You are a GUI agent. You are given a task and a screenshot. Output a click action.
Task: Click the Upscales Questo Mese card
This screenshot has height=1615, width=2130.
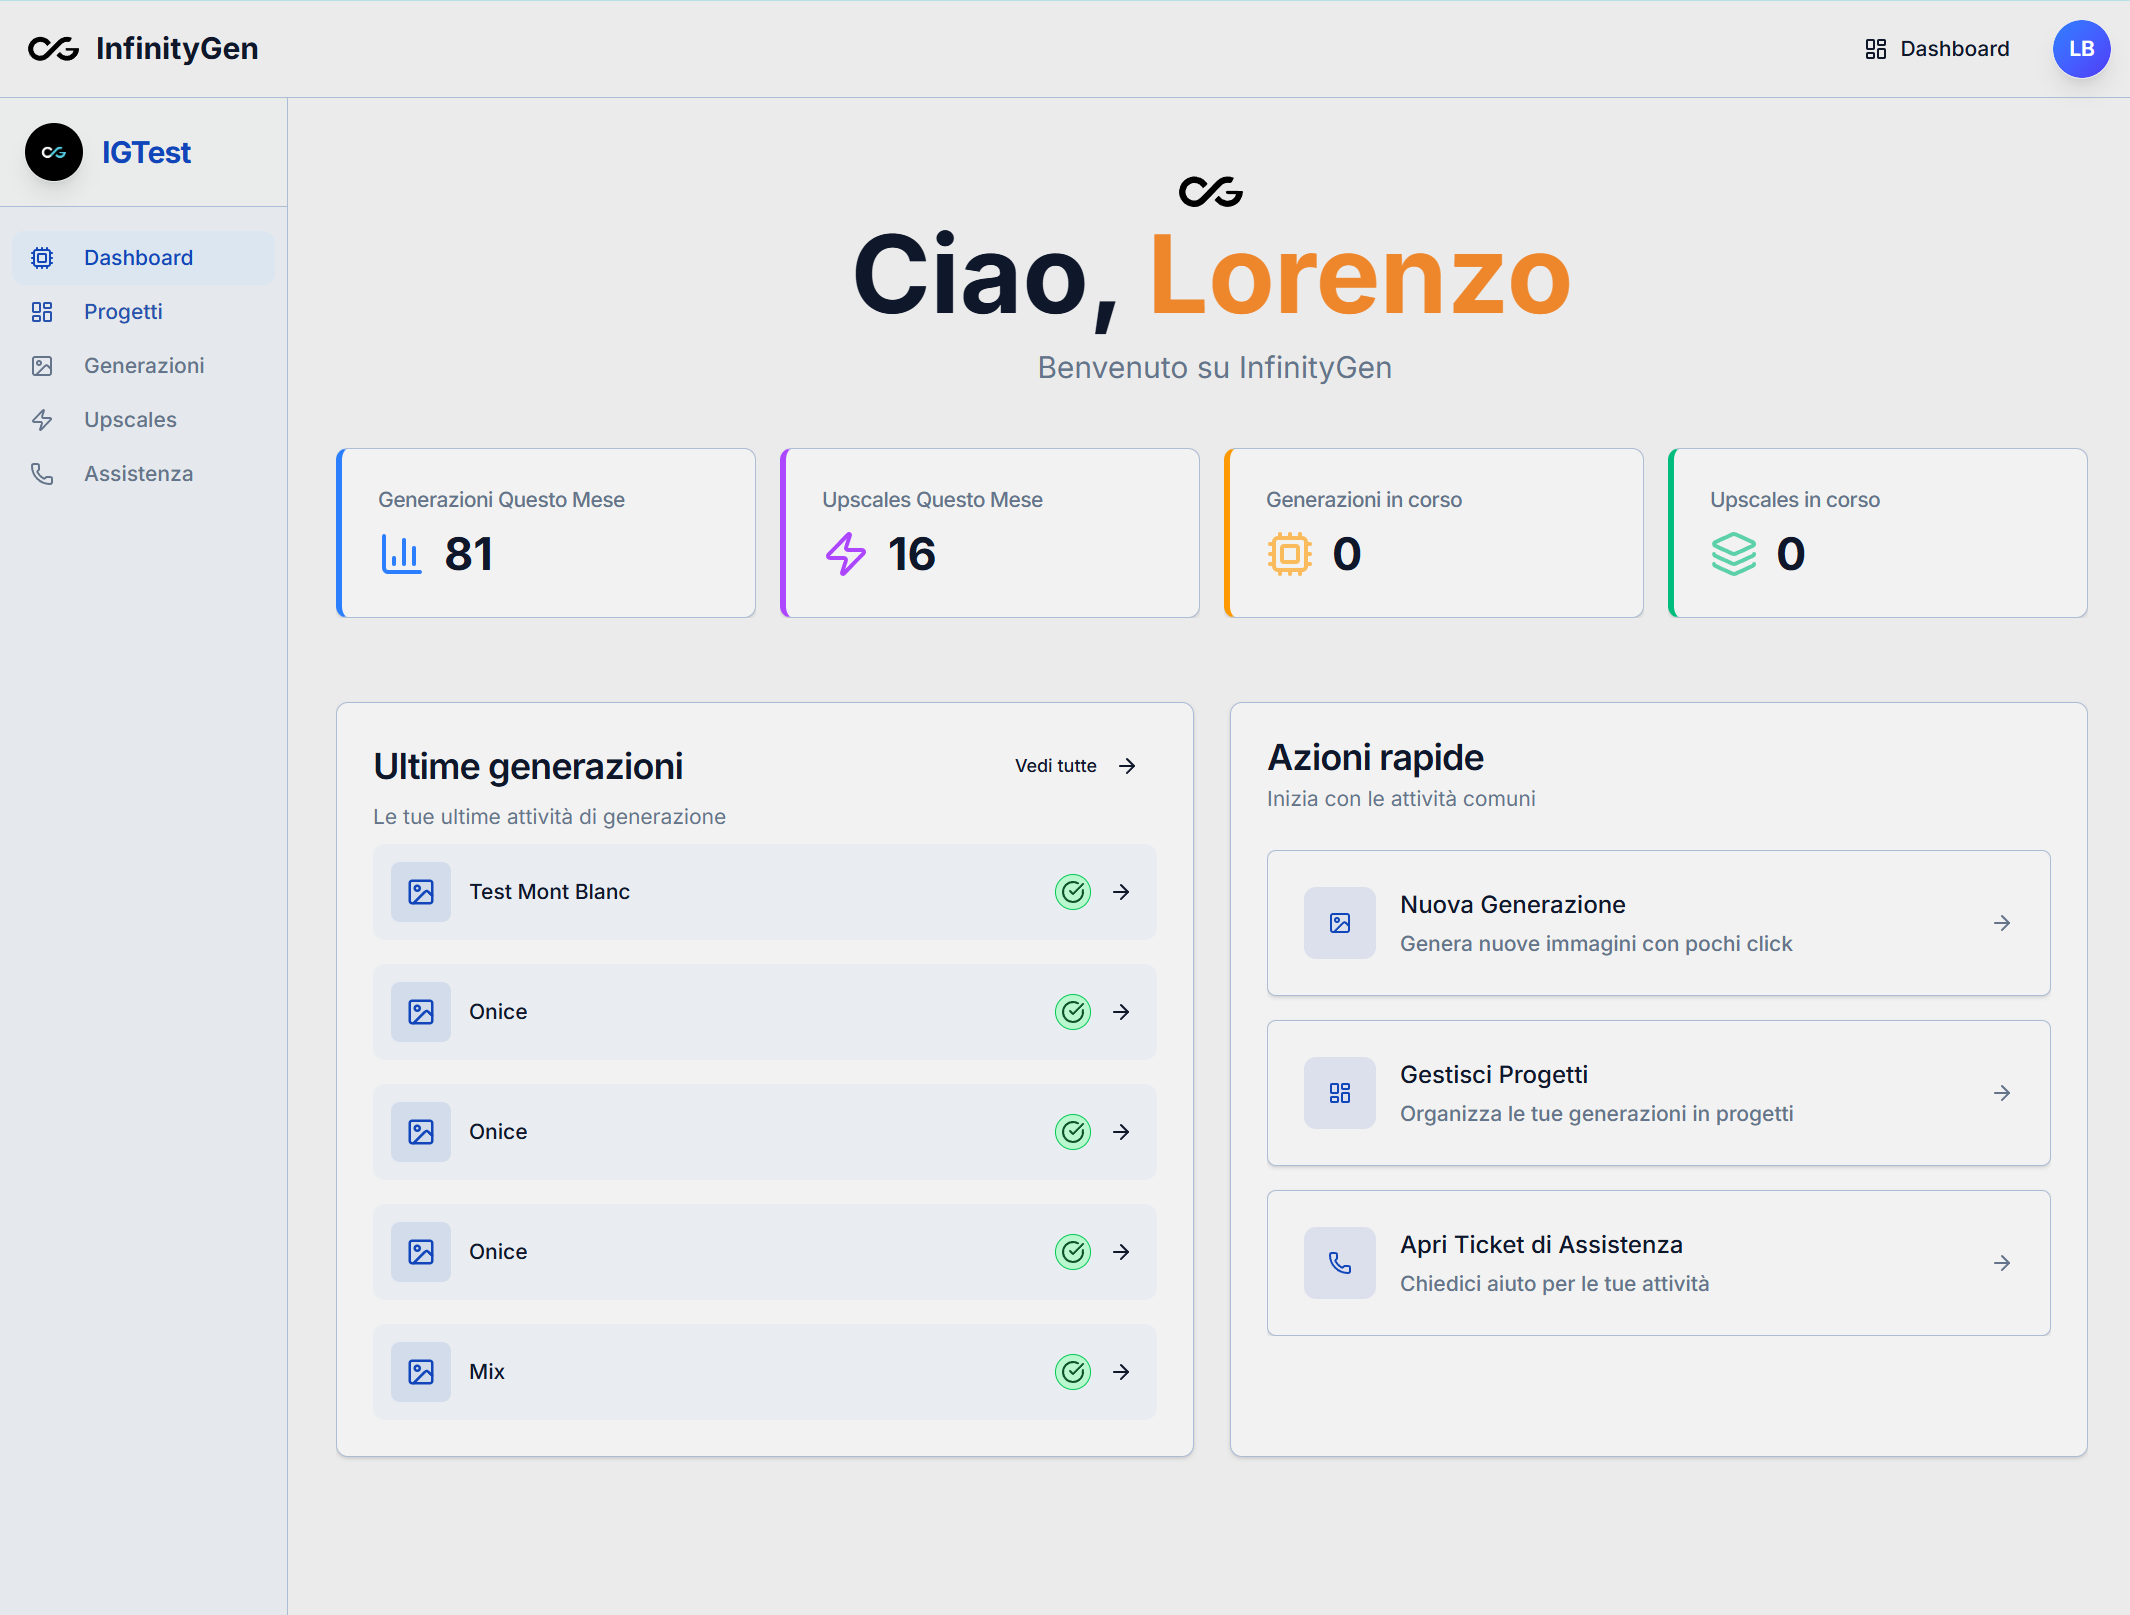click(990, 533)
